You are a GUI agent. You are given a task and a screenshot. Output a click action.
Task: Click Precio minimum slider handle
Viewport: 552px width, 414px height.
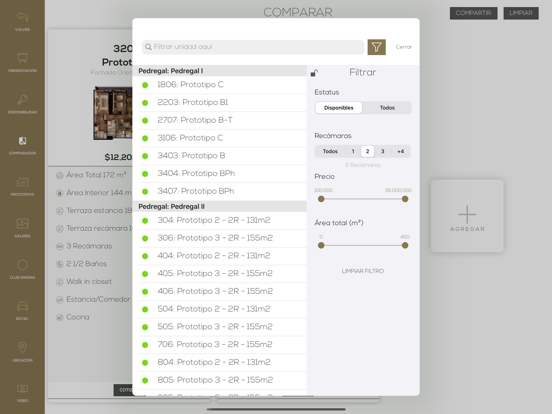tap(321, 199)
